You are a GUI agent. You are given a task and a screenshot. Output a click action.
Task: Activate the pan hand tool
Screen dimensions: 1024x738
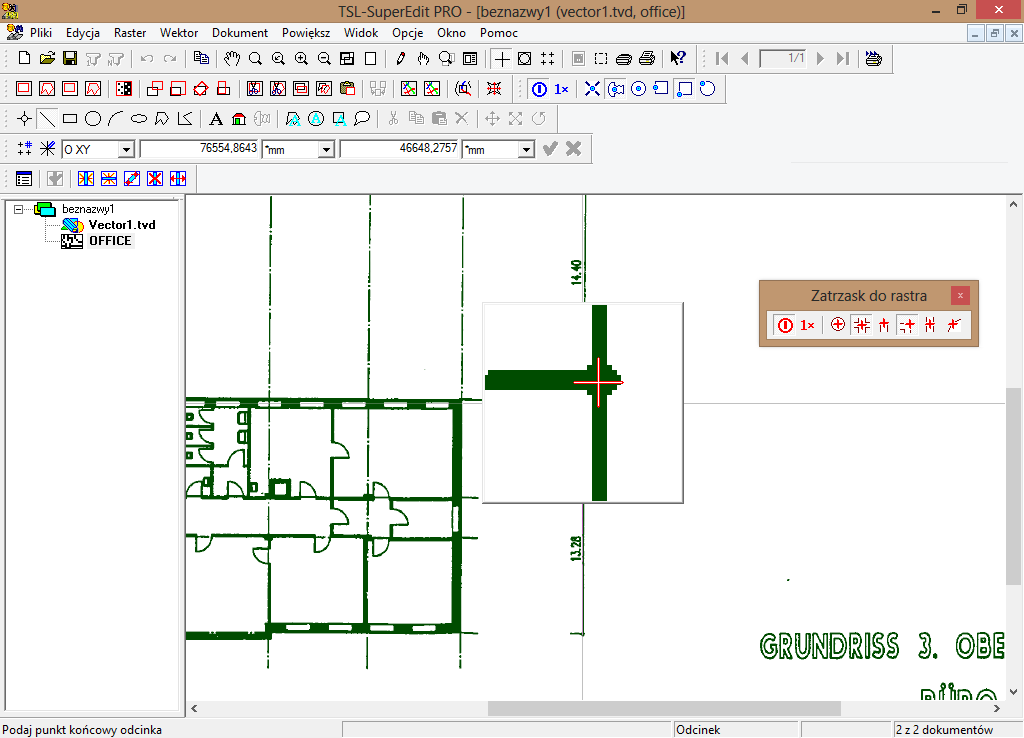232,58
